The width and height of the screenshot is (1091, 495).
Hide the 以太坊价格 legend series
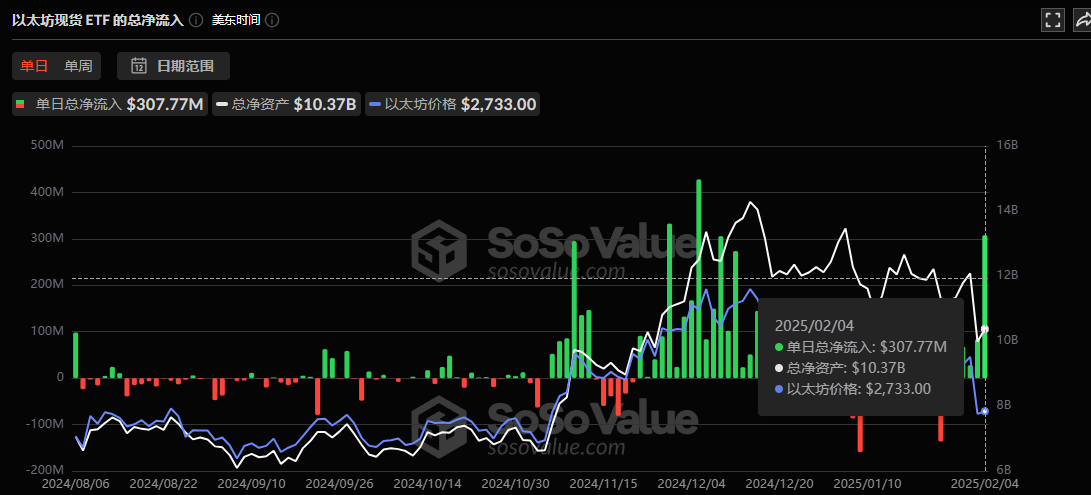(x=452, y=104)
